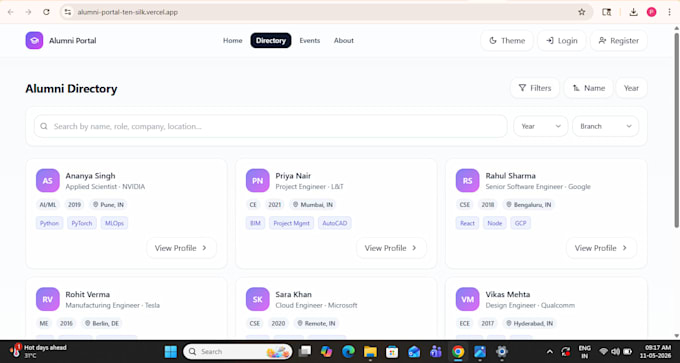680x363 pixels.
Task: Click the Pune, IN location chip
Action: click(108, 205)
